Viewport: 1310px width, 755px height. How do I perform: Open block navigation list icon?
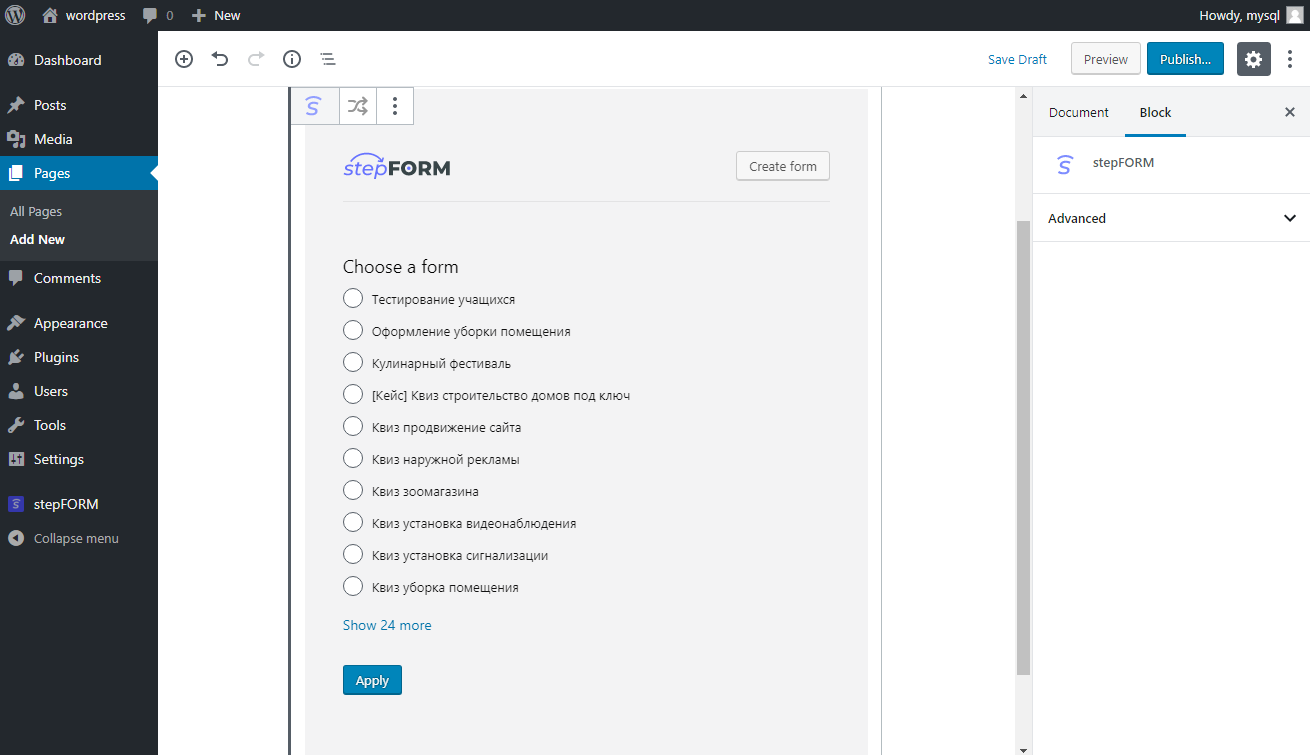click(327, 59)
